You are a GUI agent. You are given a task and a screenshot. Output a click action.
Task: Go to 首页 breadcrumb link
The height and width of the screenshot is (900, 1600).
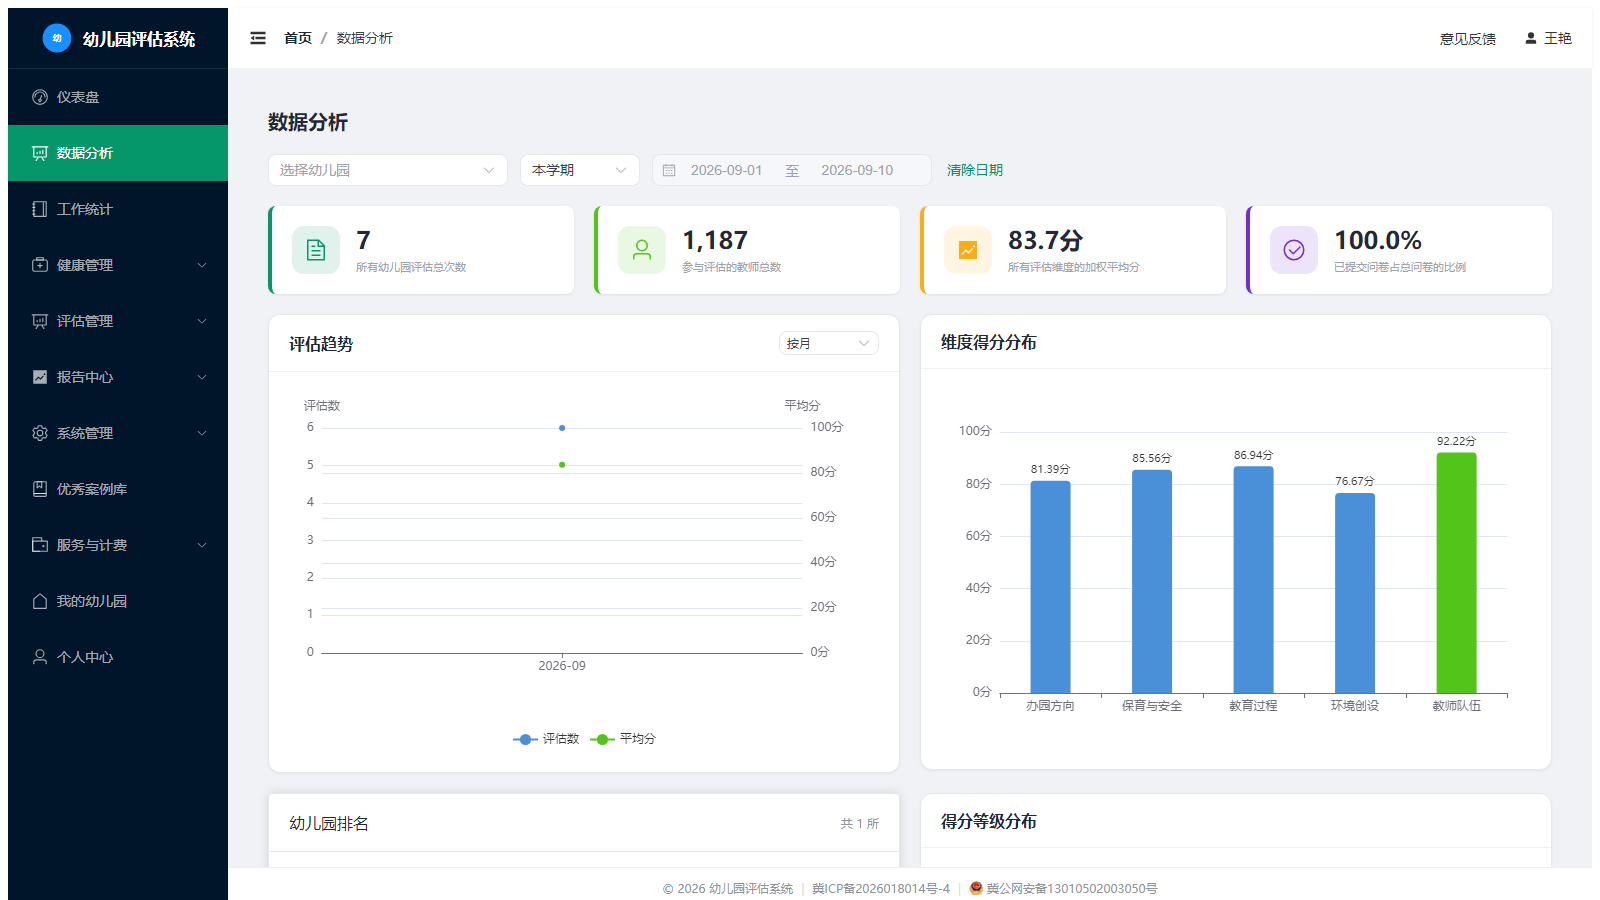pos(298,38)
